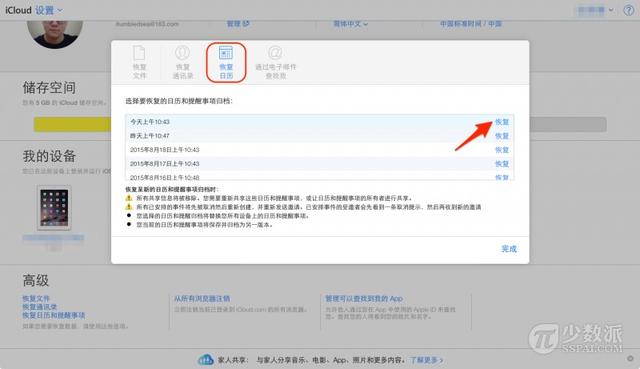Click the 恢复日历和提醒事项 link under 高级

click(x=54, y=316)
